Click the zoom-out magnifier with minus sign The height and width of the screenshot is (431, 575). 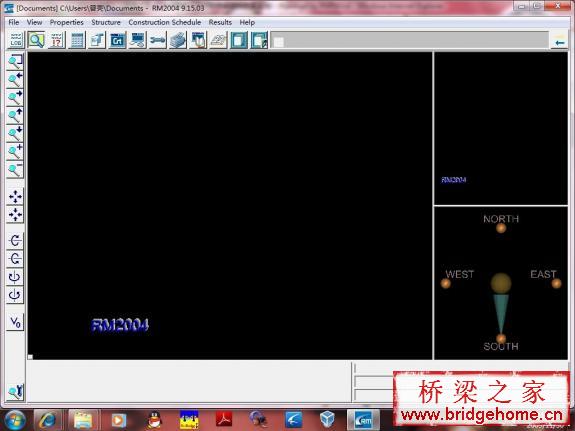15,170
